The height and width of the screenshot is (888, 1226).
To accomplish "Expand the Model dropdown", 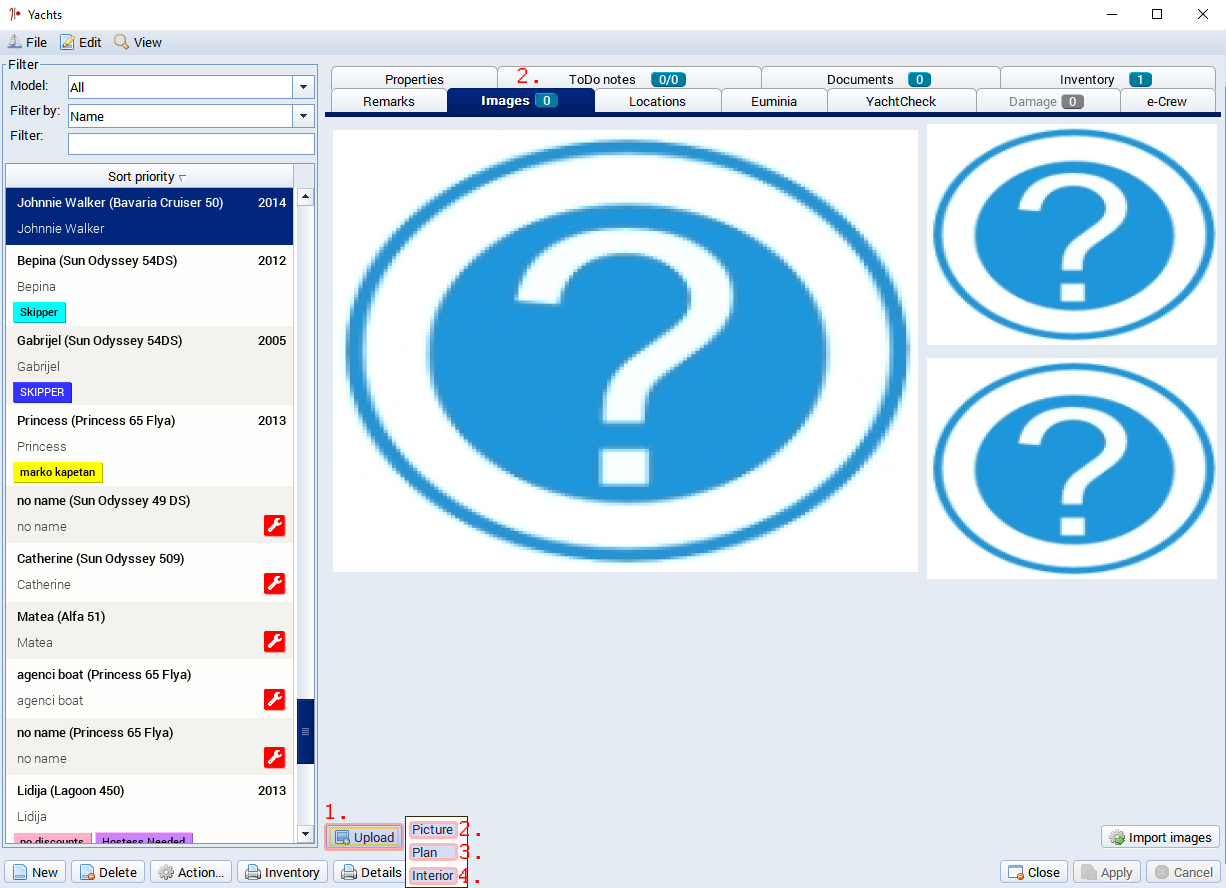I will pyautogui.click(x=304, y=87).
